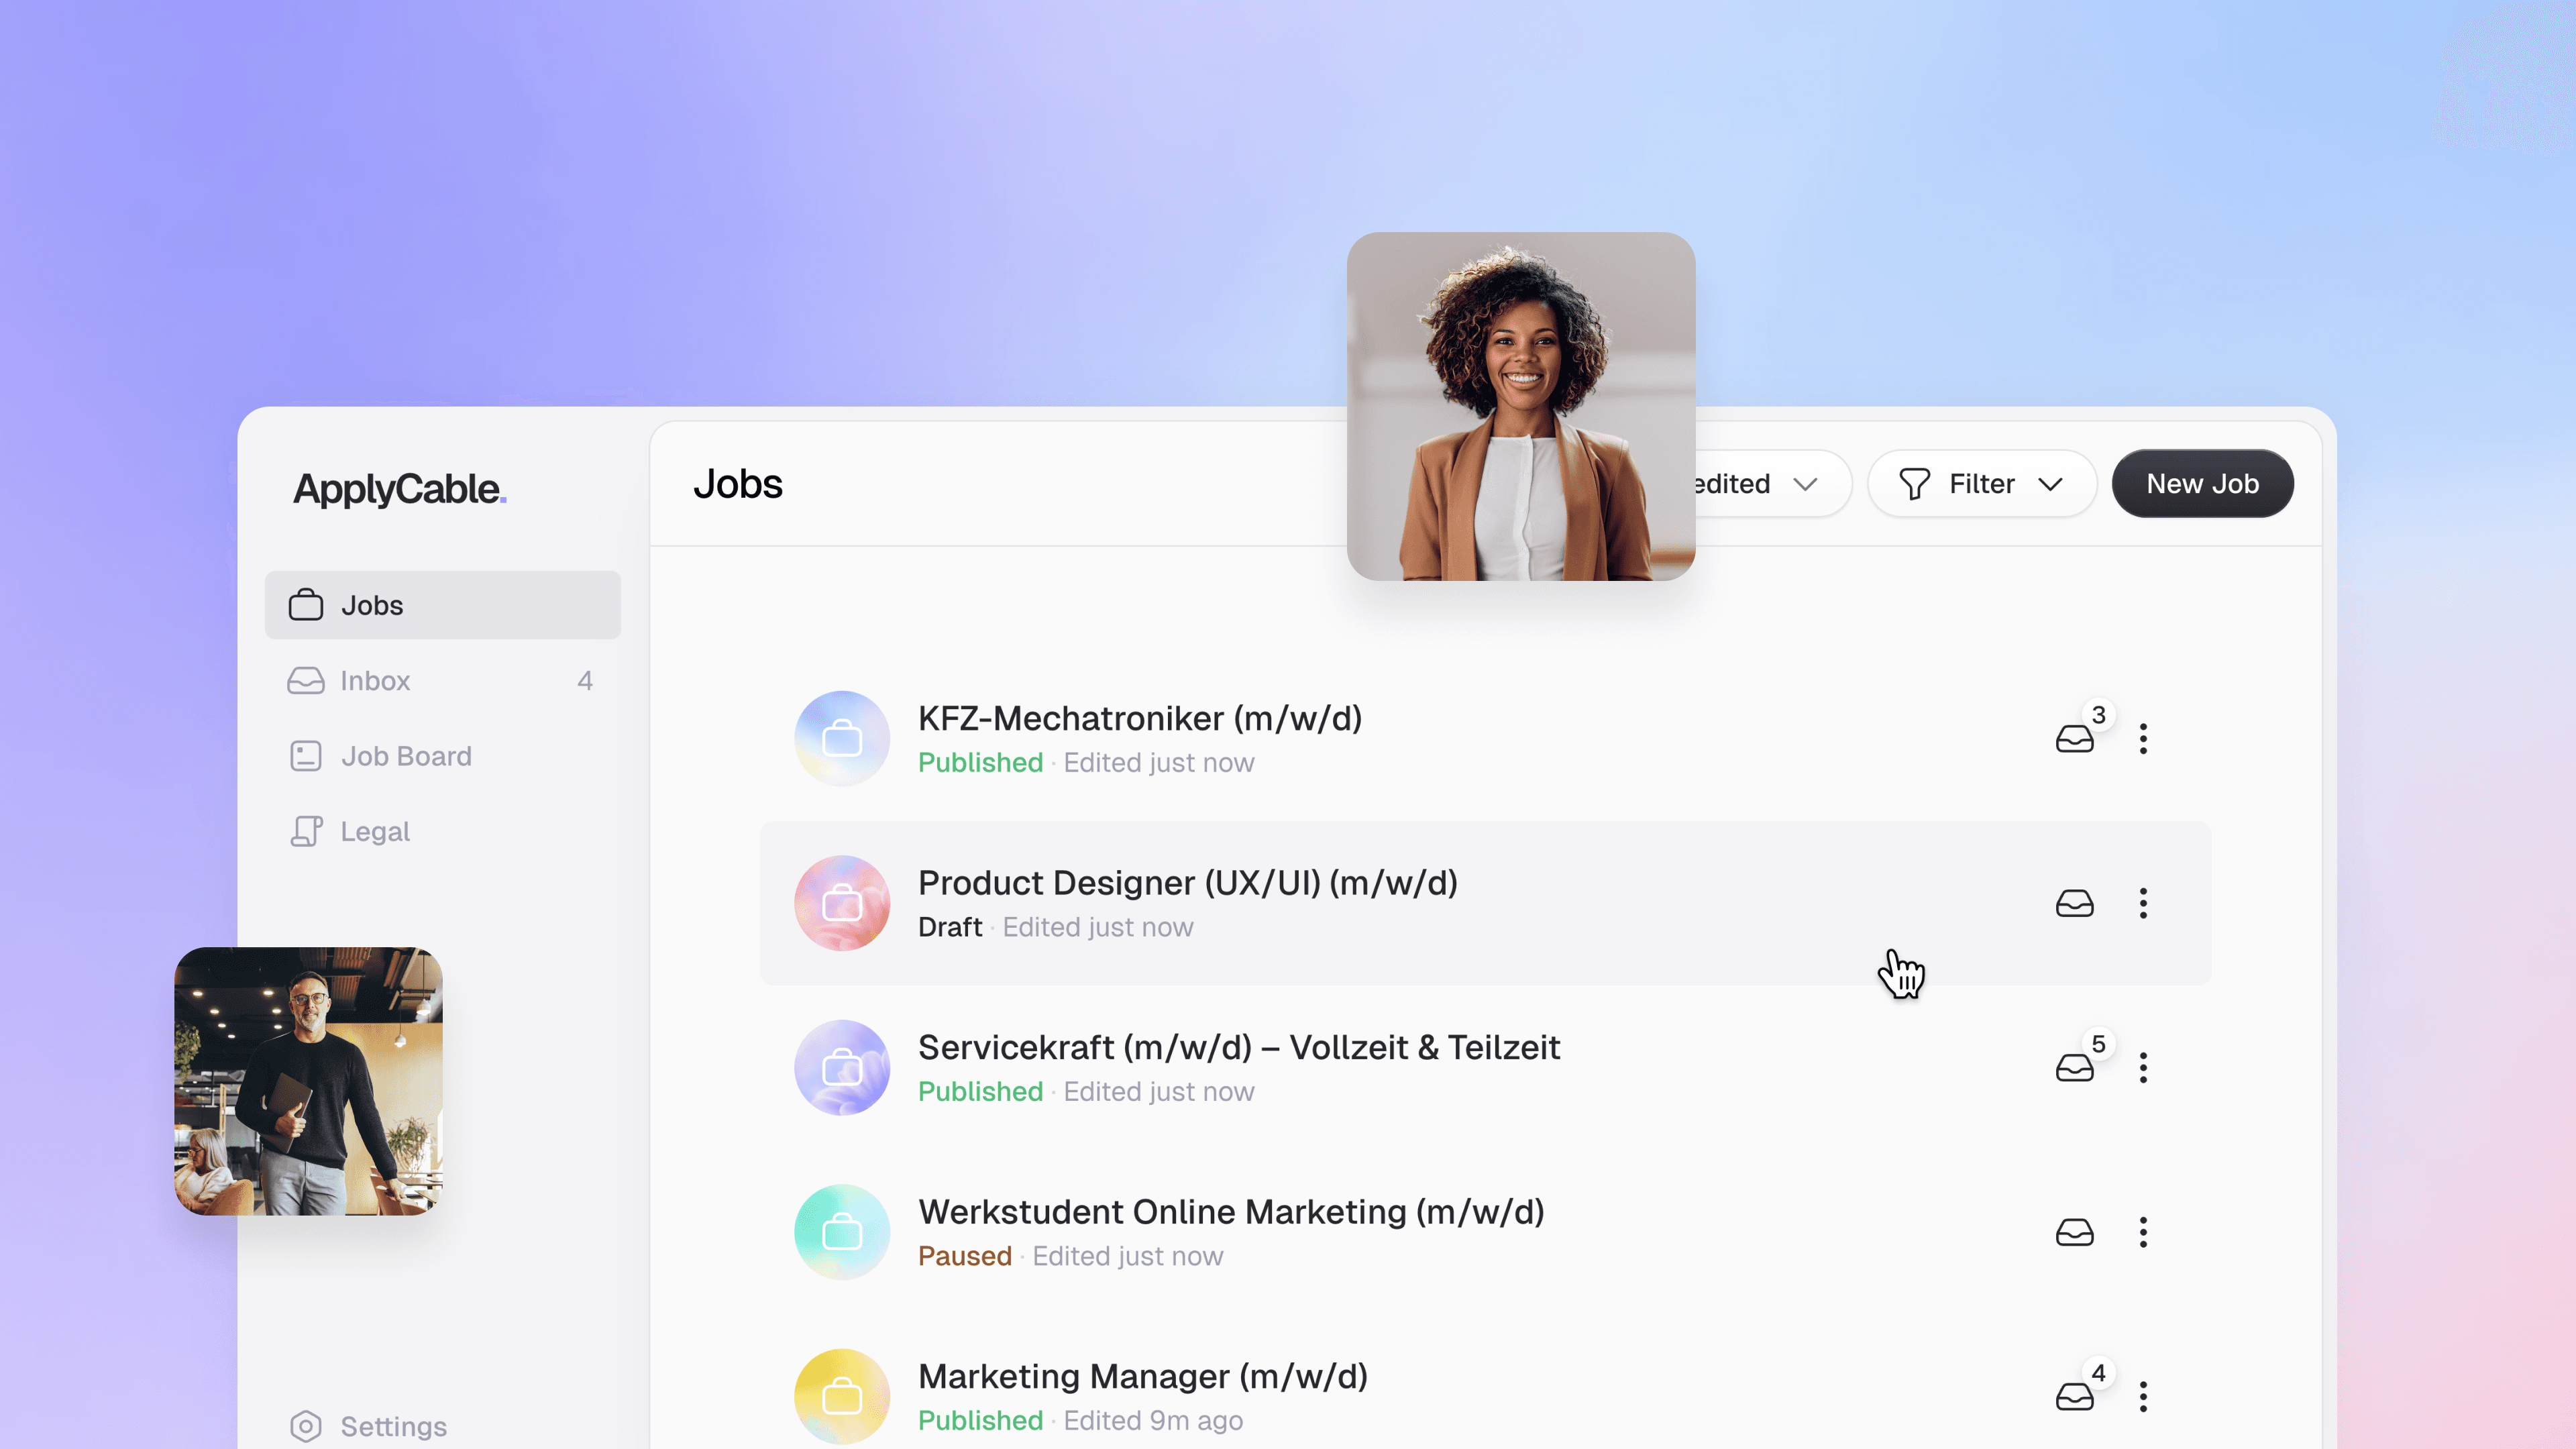Screen dimensions: 2576x1449
Task: Click the funnel icon in Filter
Action: pyautogui.click(x=1914, y=484)
